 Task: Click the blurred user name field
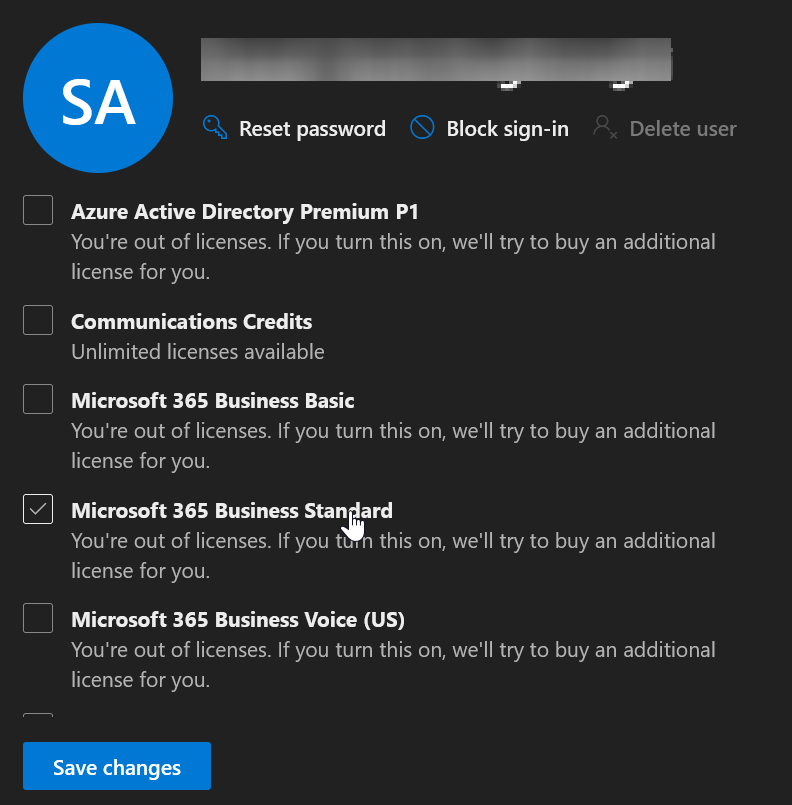(x=436, y=58)
